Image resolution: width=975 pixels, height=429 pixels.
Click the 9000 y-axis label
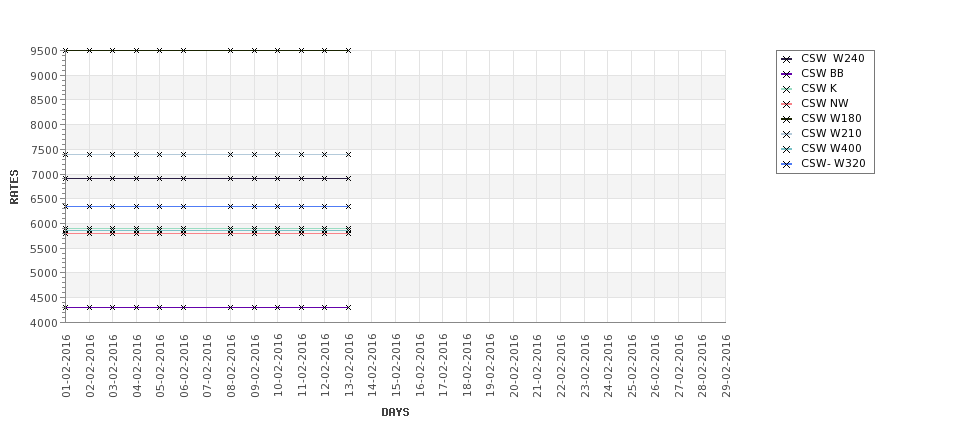click(x=44, y=76)
